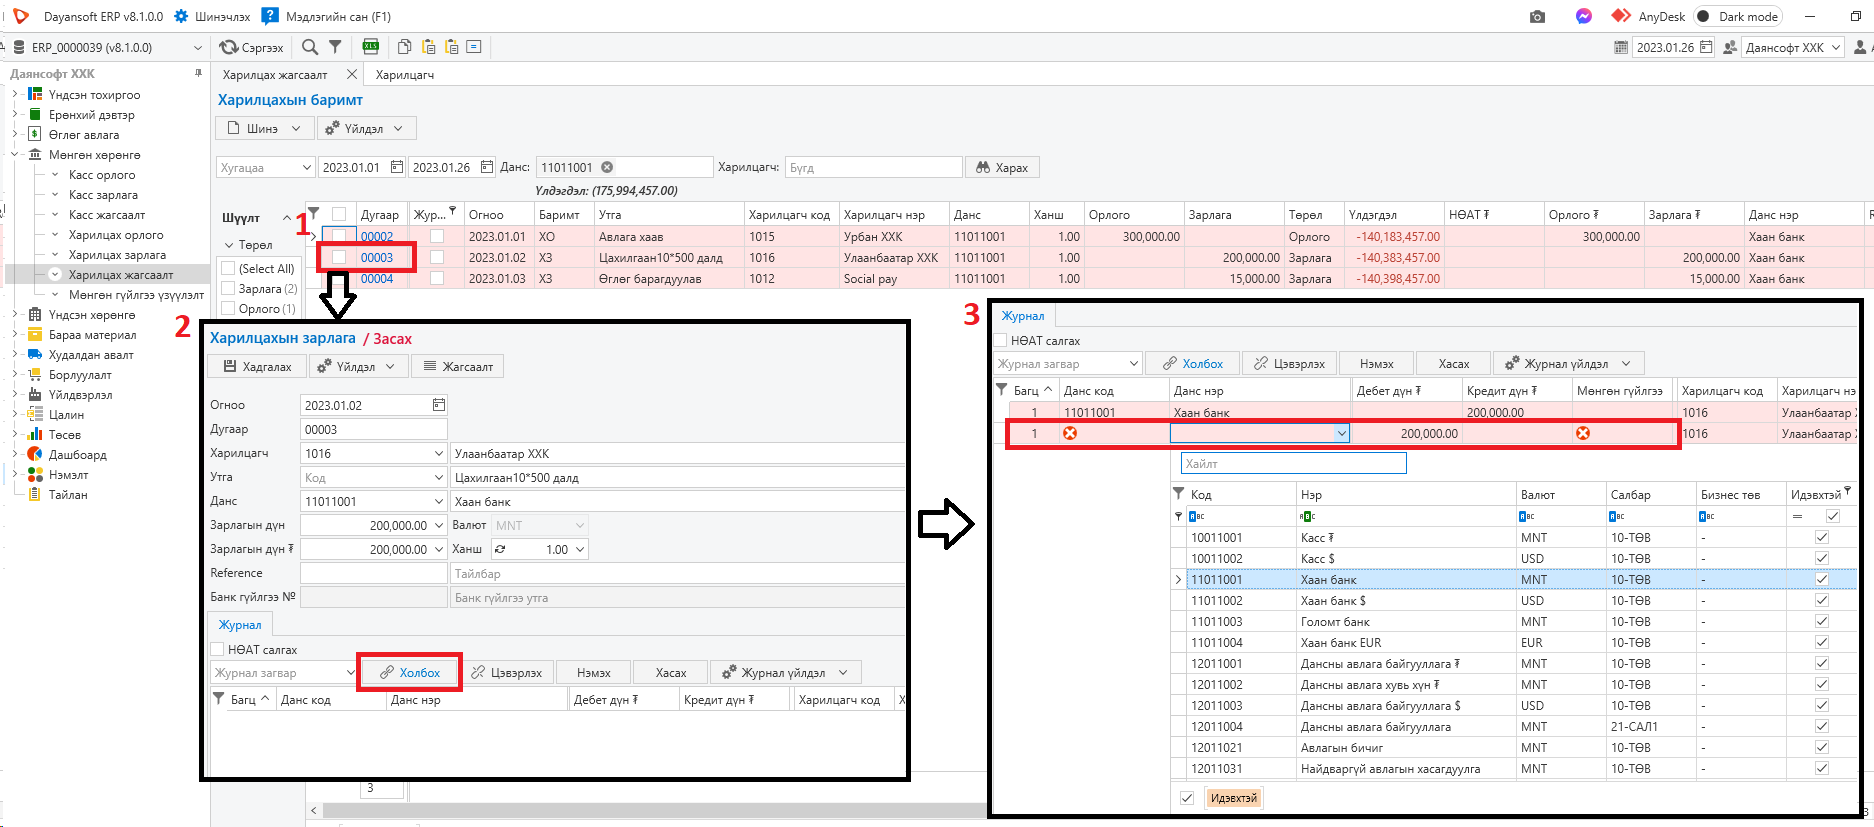The image size is (1874, 827).
Task: Tick the Жур checkbox in row 00003
Action: (436, 257)
